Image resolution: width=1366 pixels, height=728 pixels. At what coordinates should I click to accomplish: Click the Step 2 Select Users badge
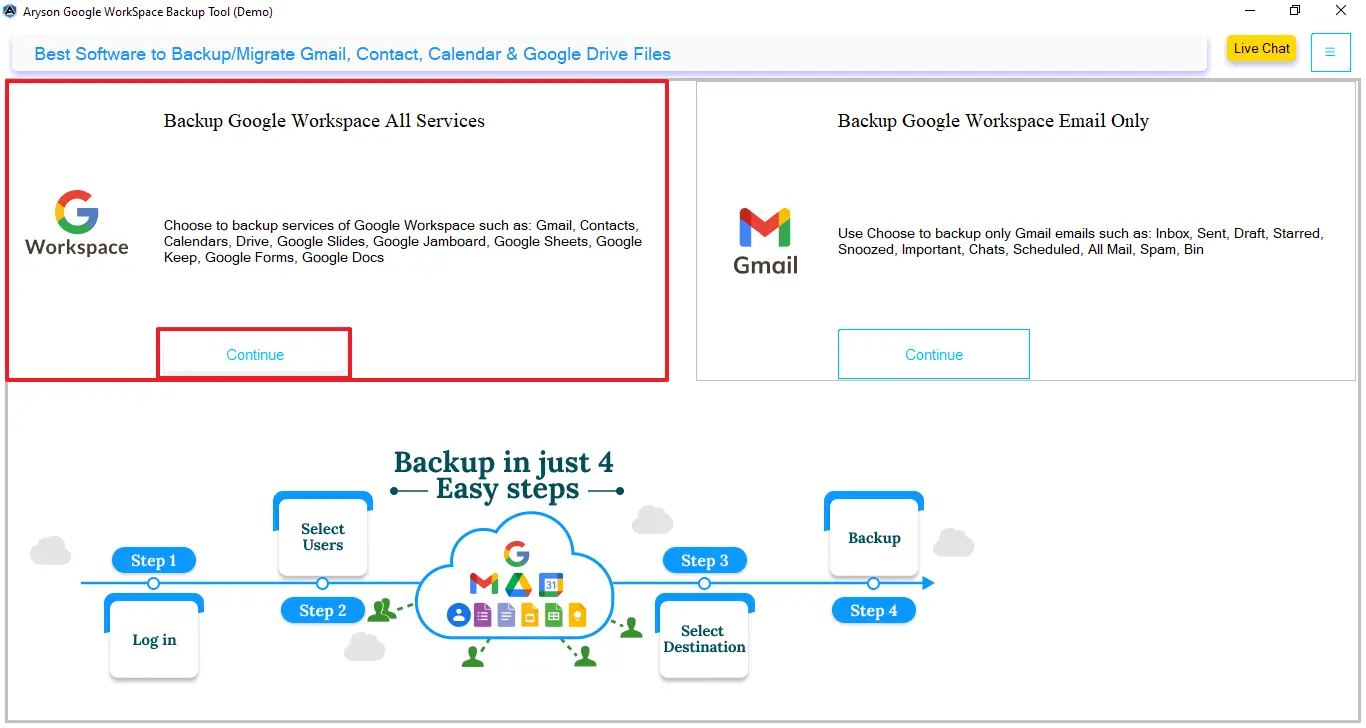pyautogui.click(x=322, y=610)
